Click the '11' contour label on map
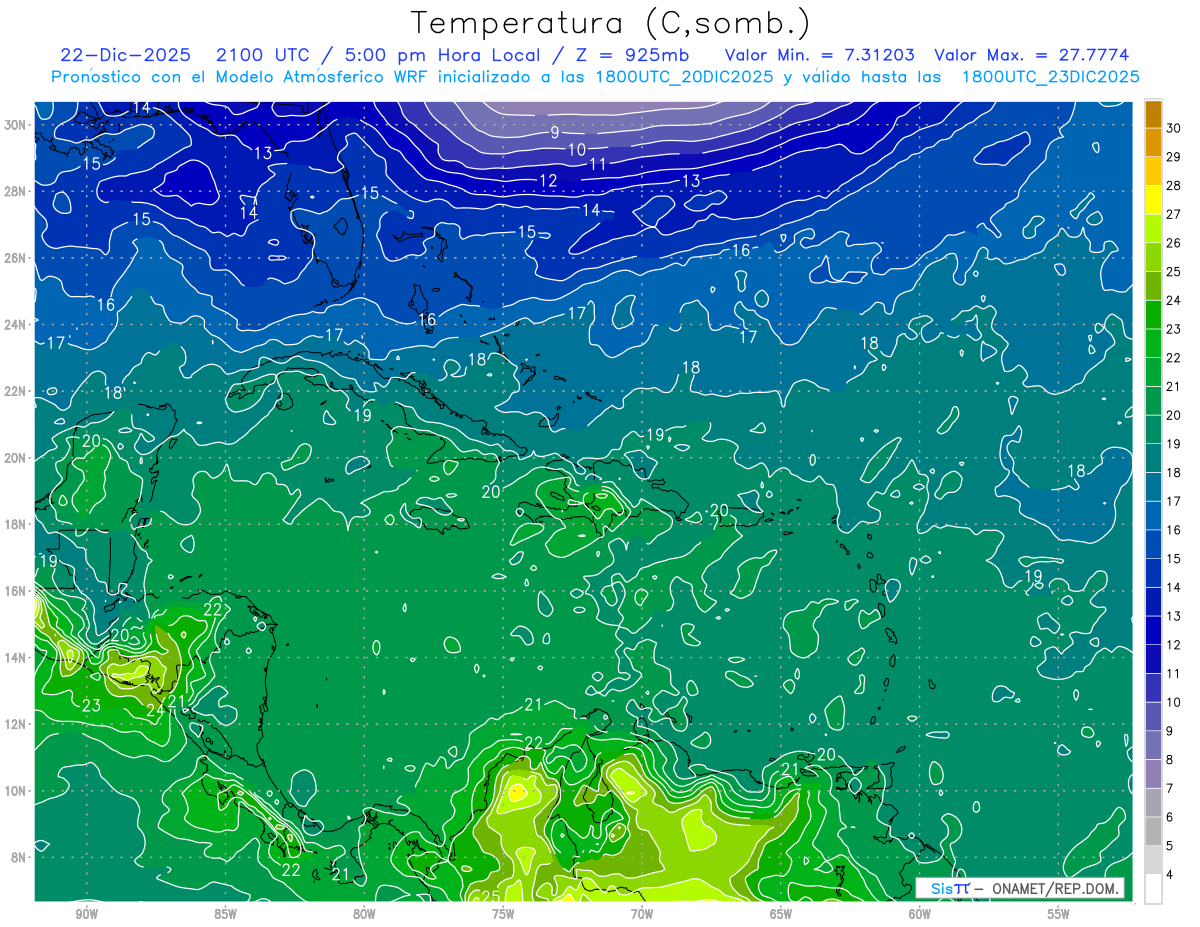The image size is (1200, 927). 597,164
